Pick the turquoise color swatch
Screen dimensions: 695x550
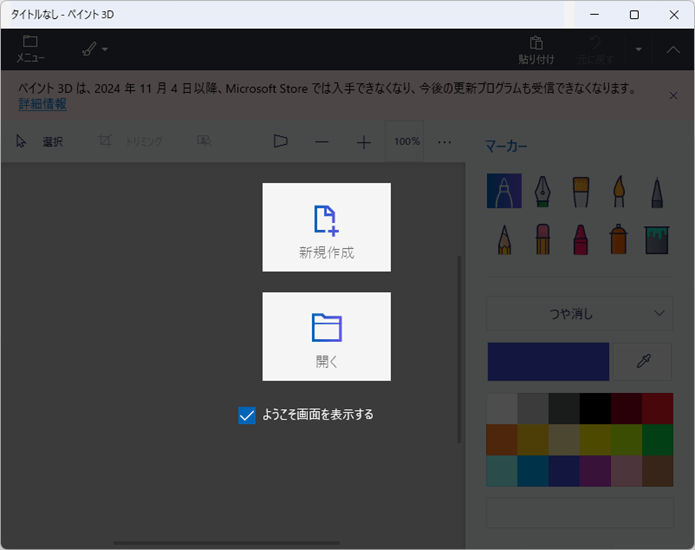502,471
